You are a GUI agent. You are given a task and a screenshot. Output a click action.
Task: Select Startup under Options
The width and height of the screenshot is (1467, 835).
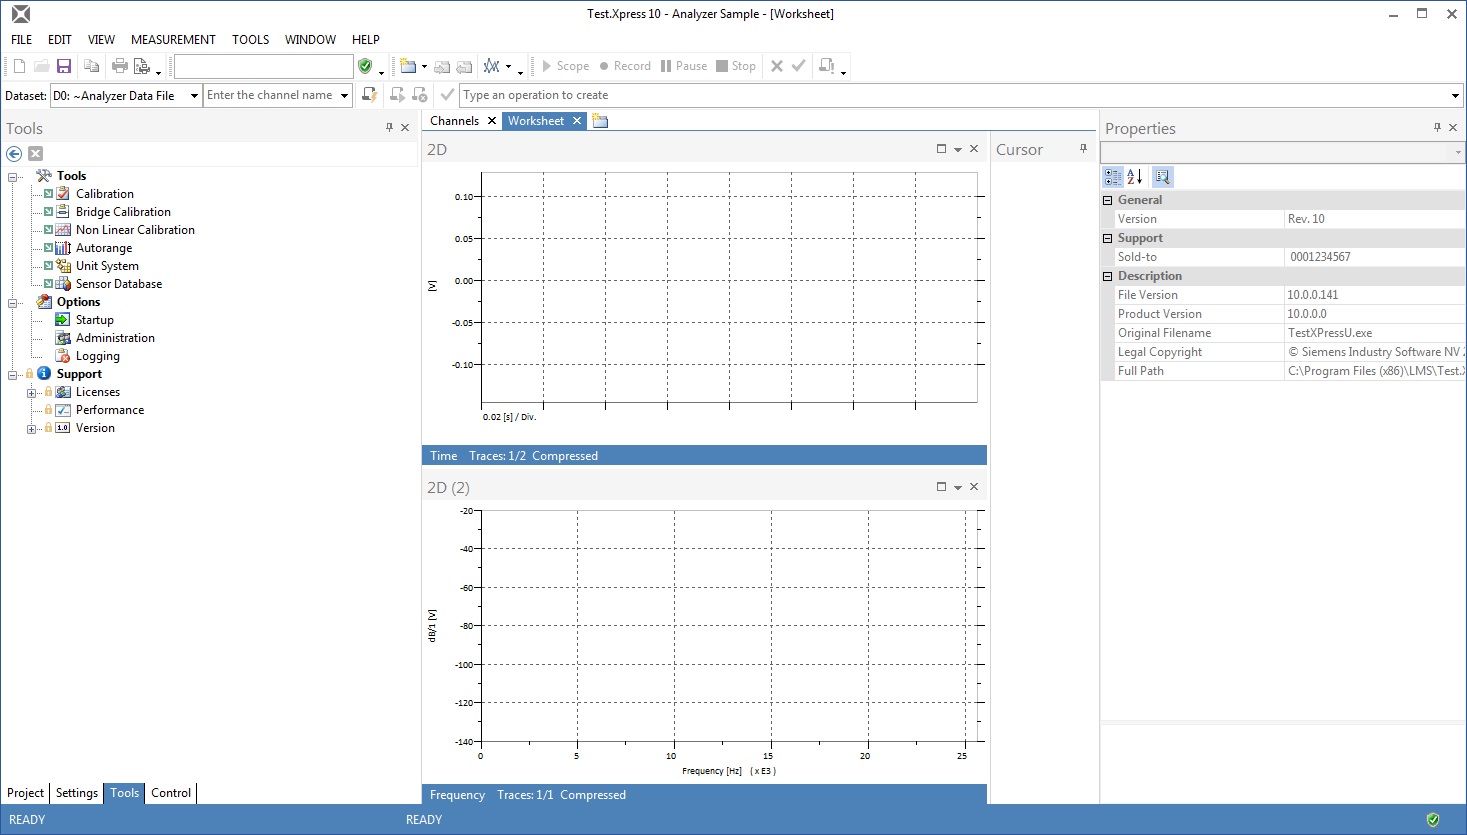click(x=95, y=320)
